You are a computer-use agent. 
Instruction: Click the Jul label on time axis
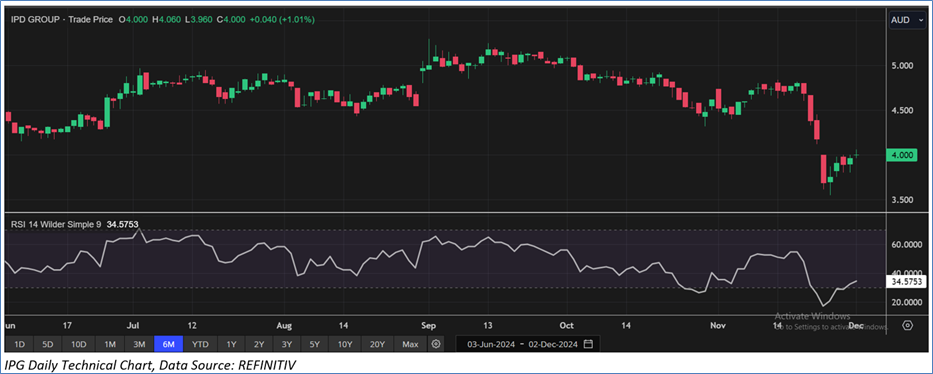133,326
